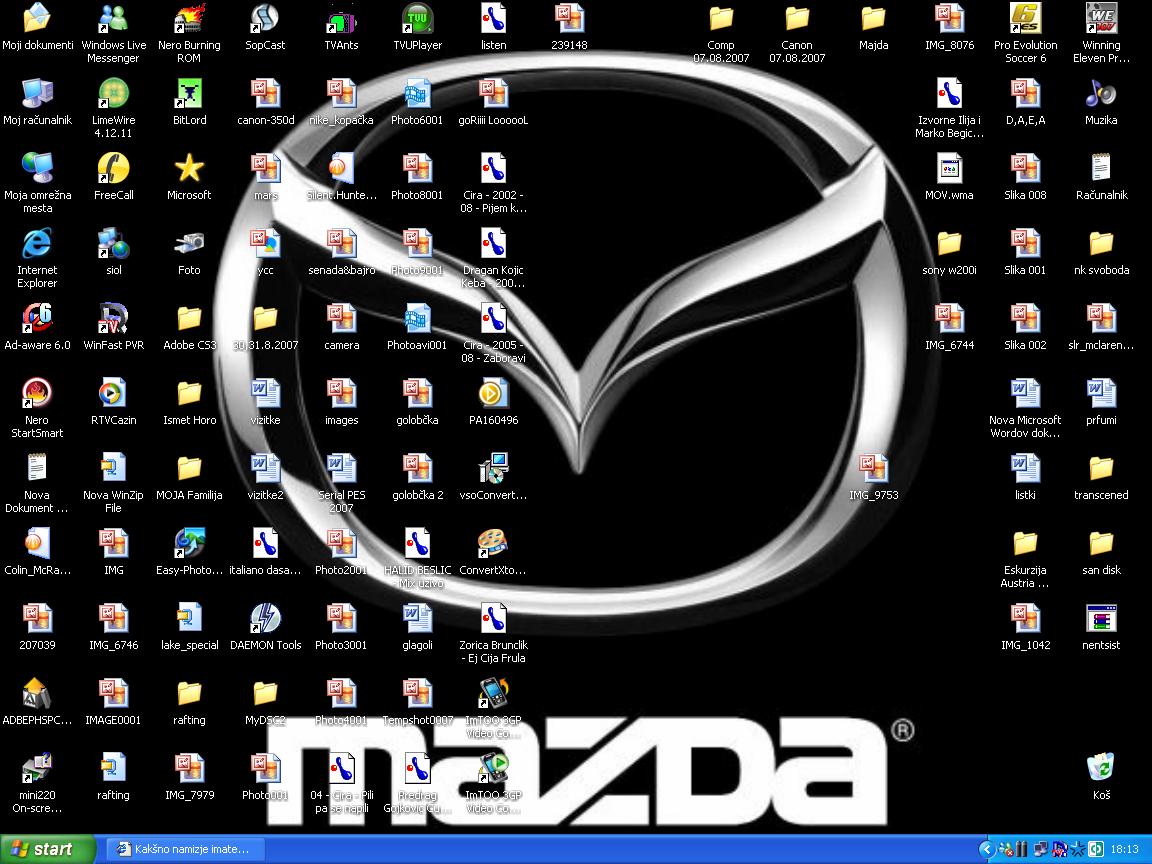Image resolution: width=1152 pixels, height=864 pixels.
Task: Select the rafting folder icon
Action: pos(189,694)
